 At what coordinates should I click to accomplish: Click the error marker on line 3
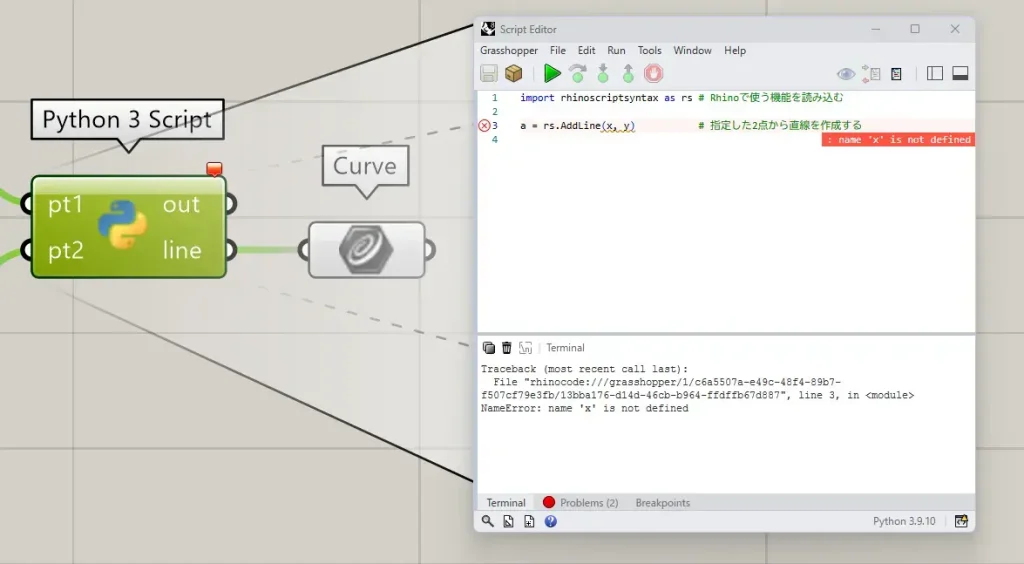coord(485,126)
